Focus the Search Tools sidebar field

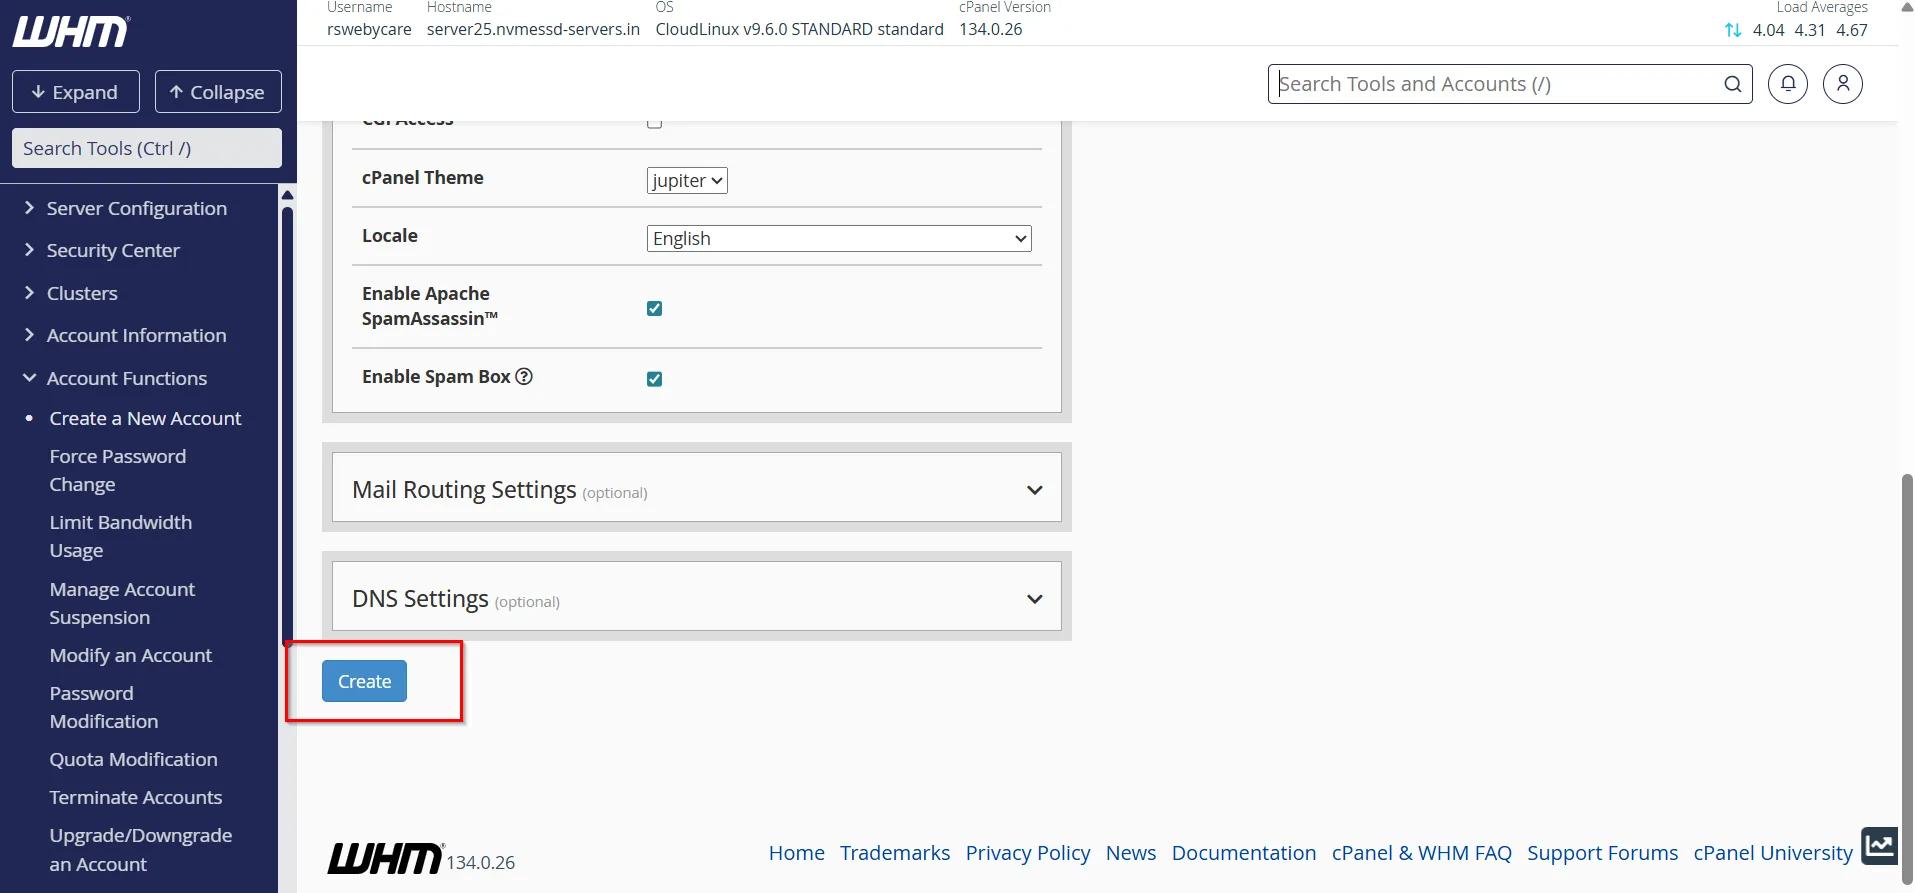point(147,148)
